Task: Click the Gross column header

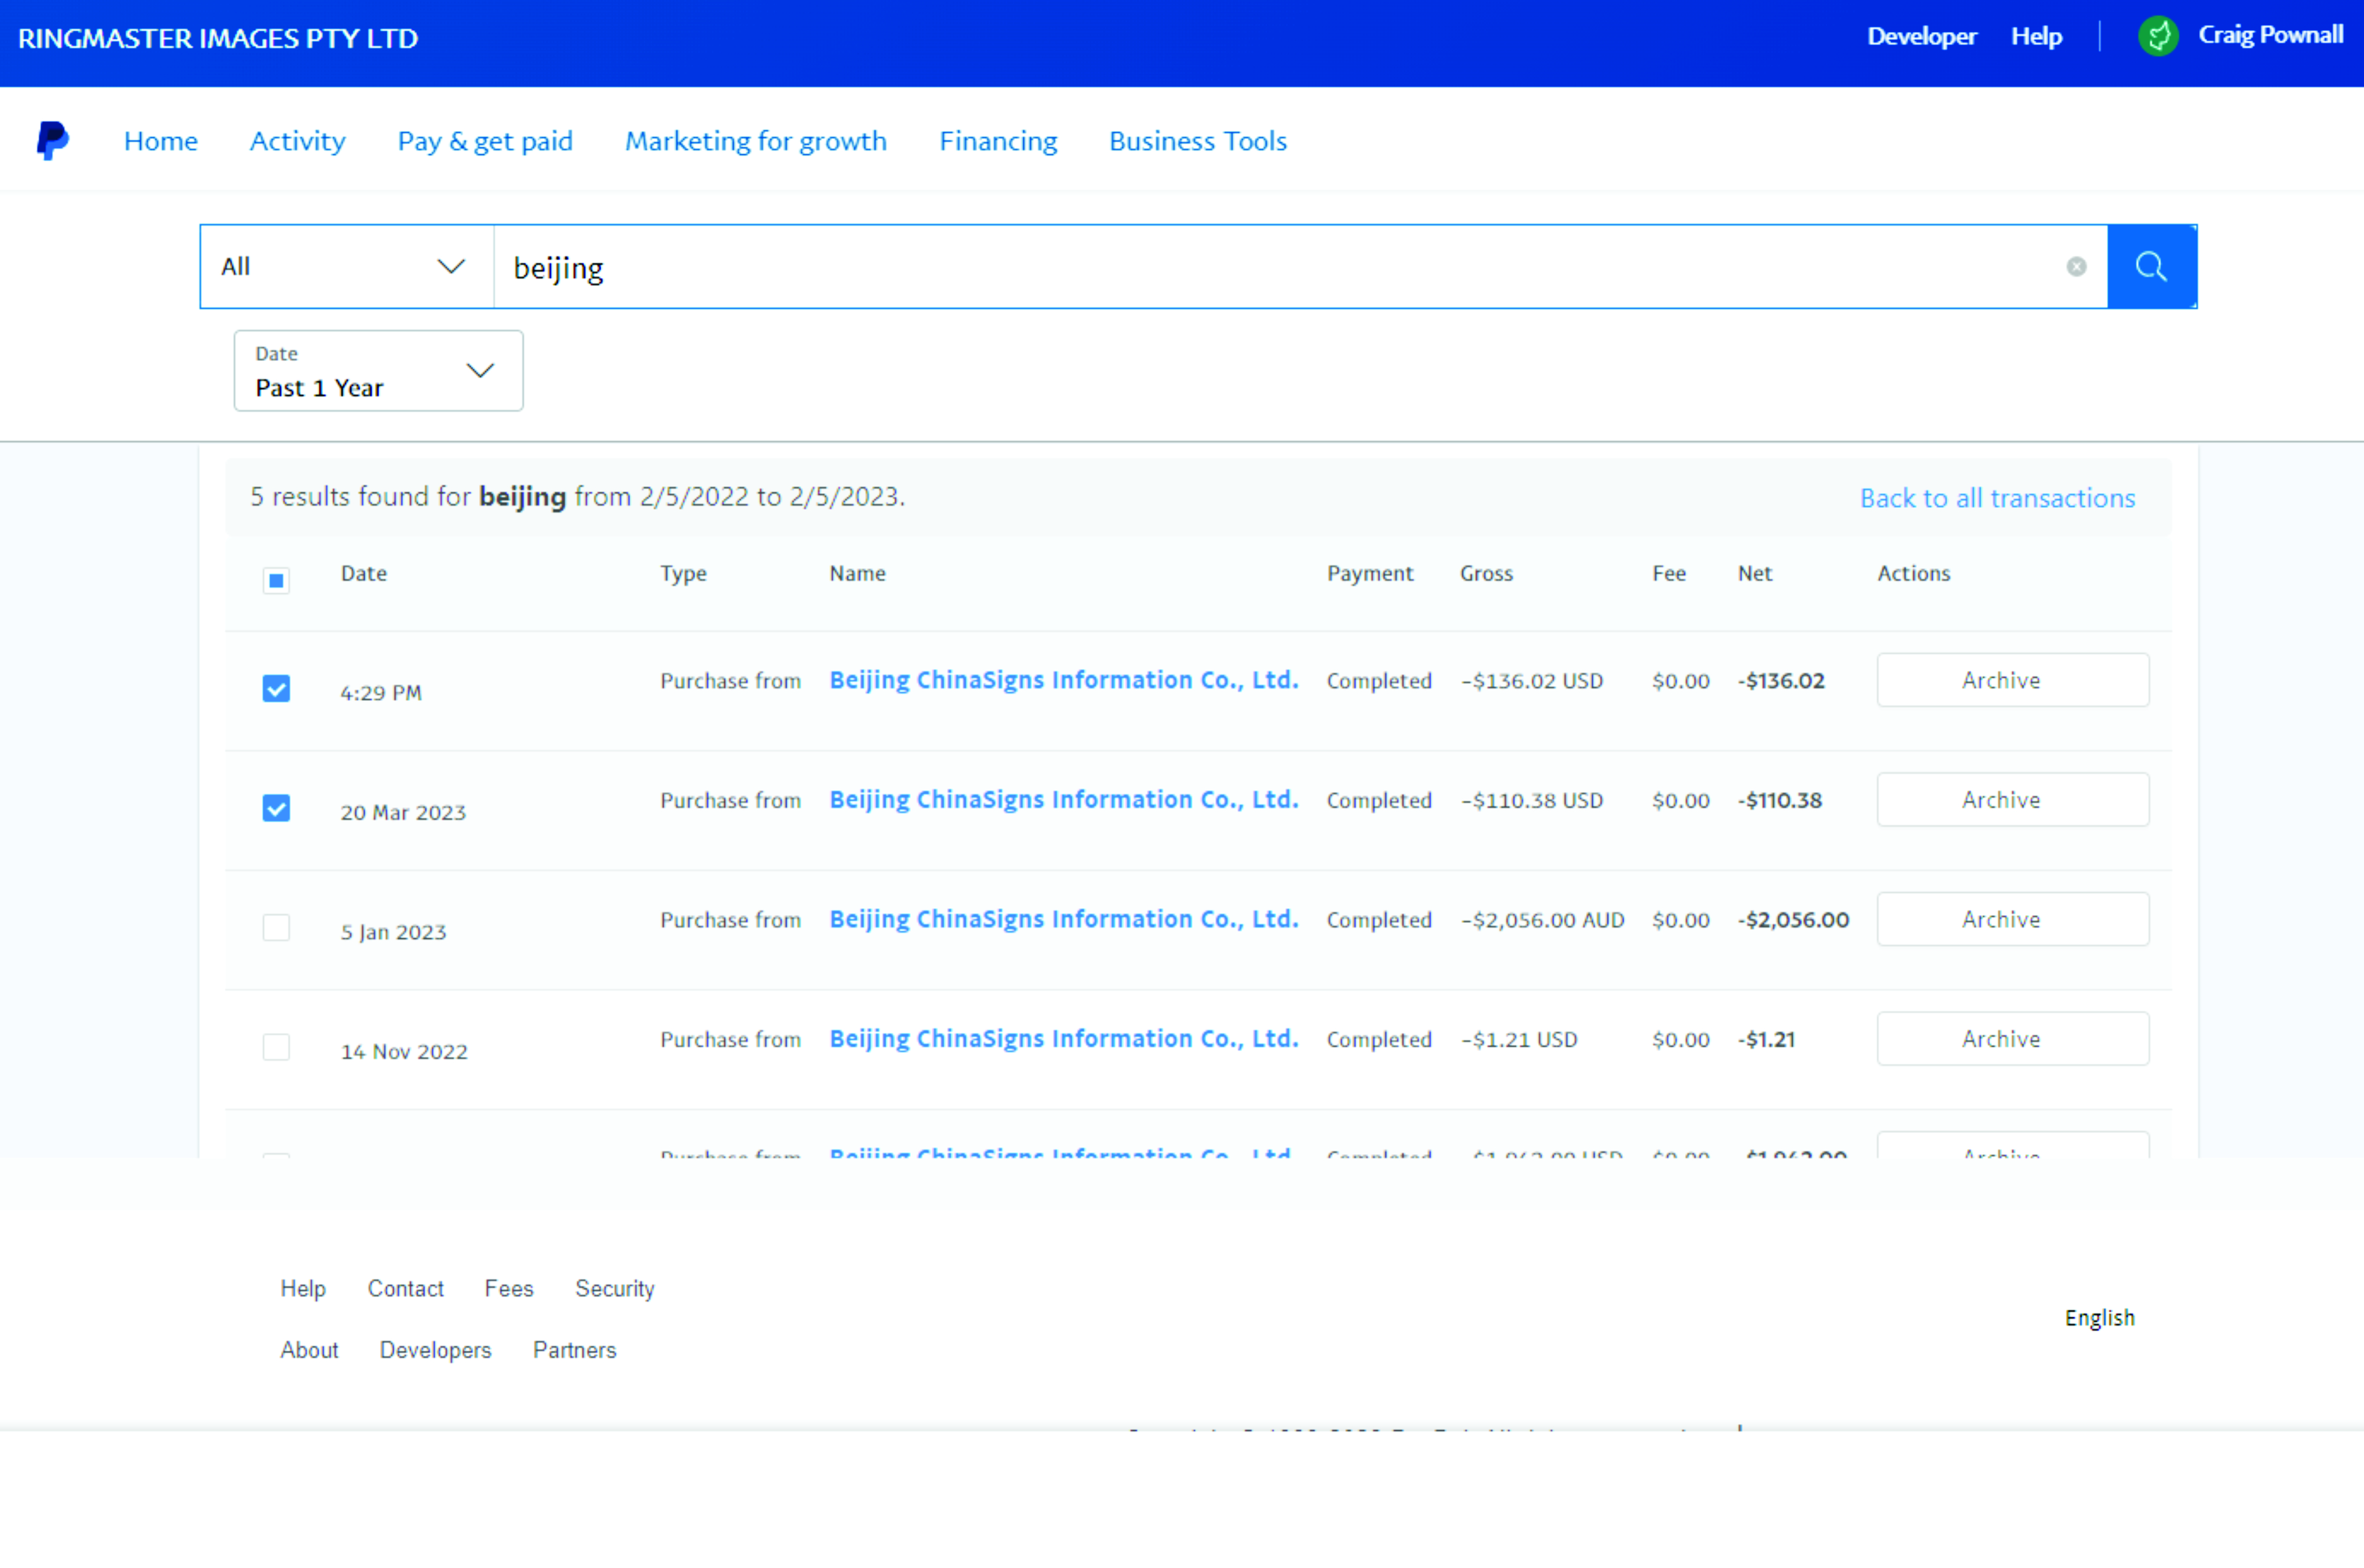Action: coord(1486,573)
